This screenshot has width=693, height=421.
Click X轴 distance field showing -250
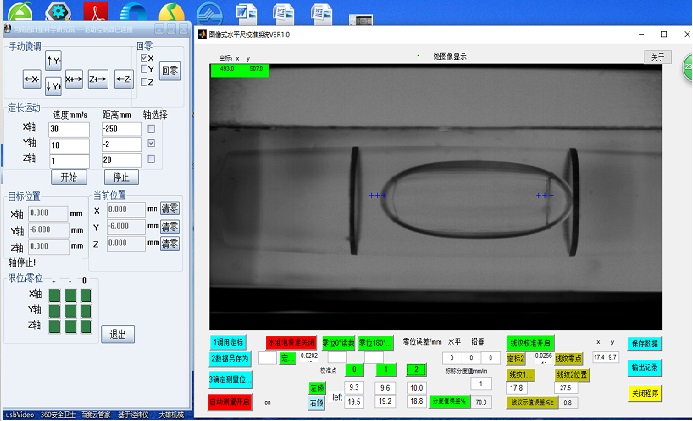point(122,129)
